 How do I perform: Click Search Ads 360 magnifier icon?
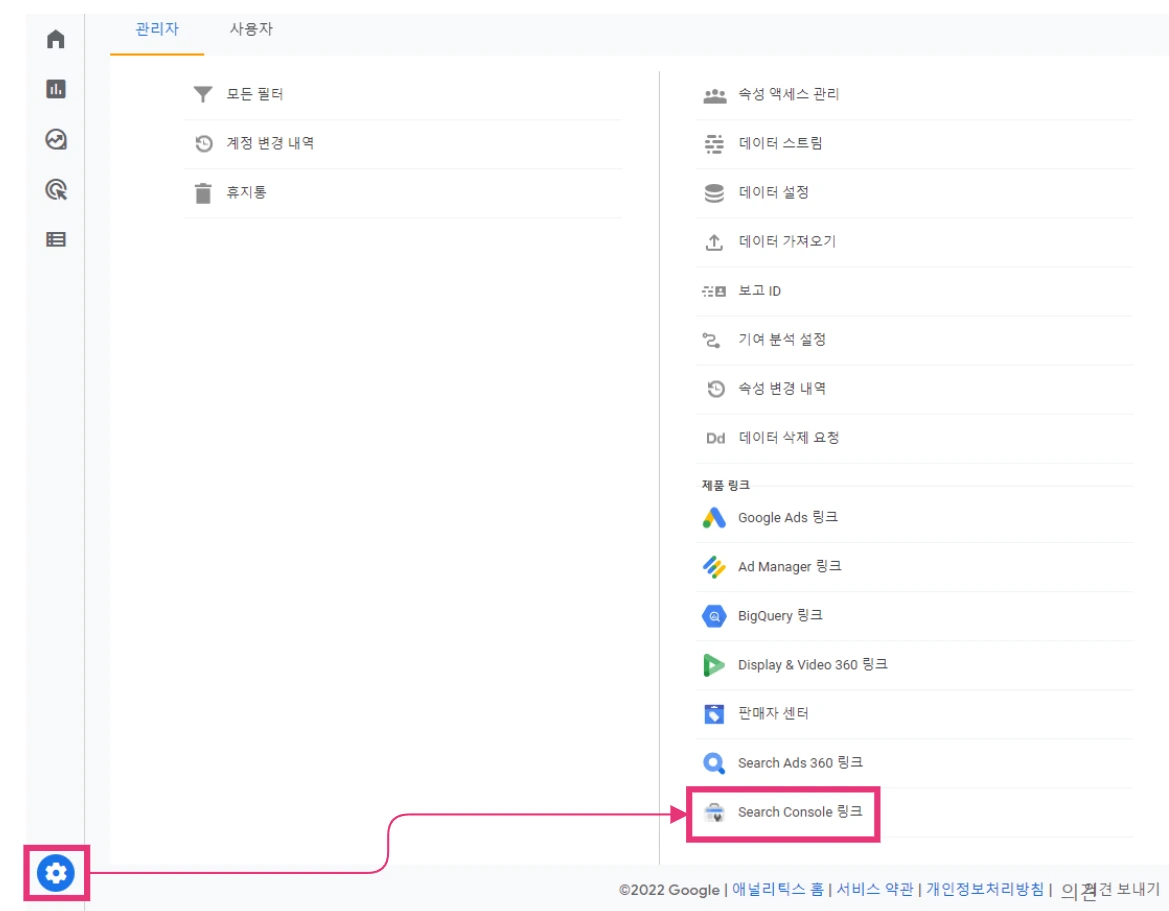(714, 763)
